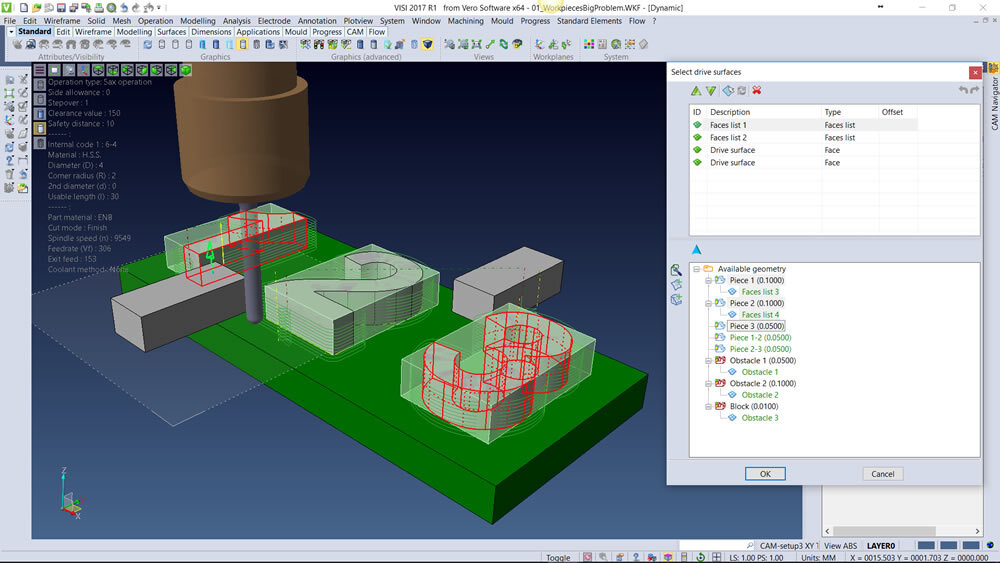Click the blue question-mark icon in the status bar
The image size is (1000, 563).
click(x=636, y=557)
